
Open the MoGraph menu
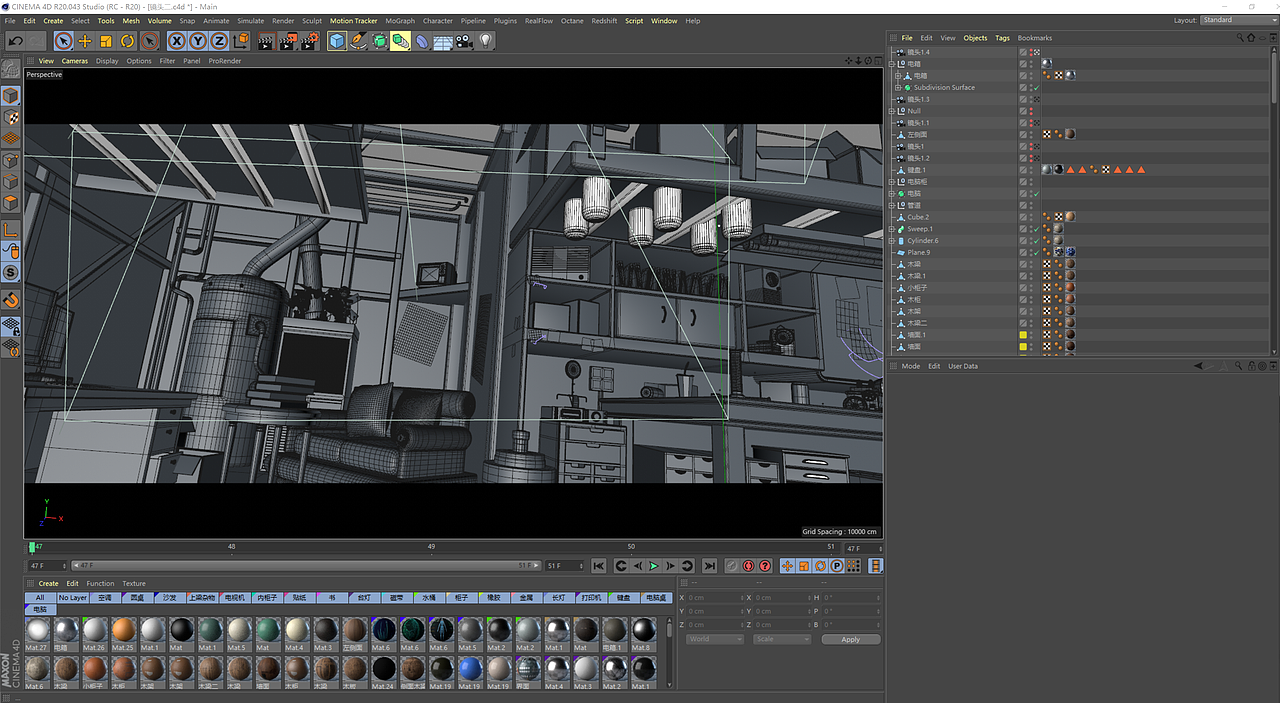[x=400, y=20]
